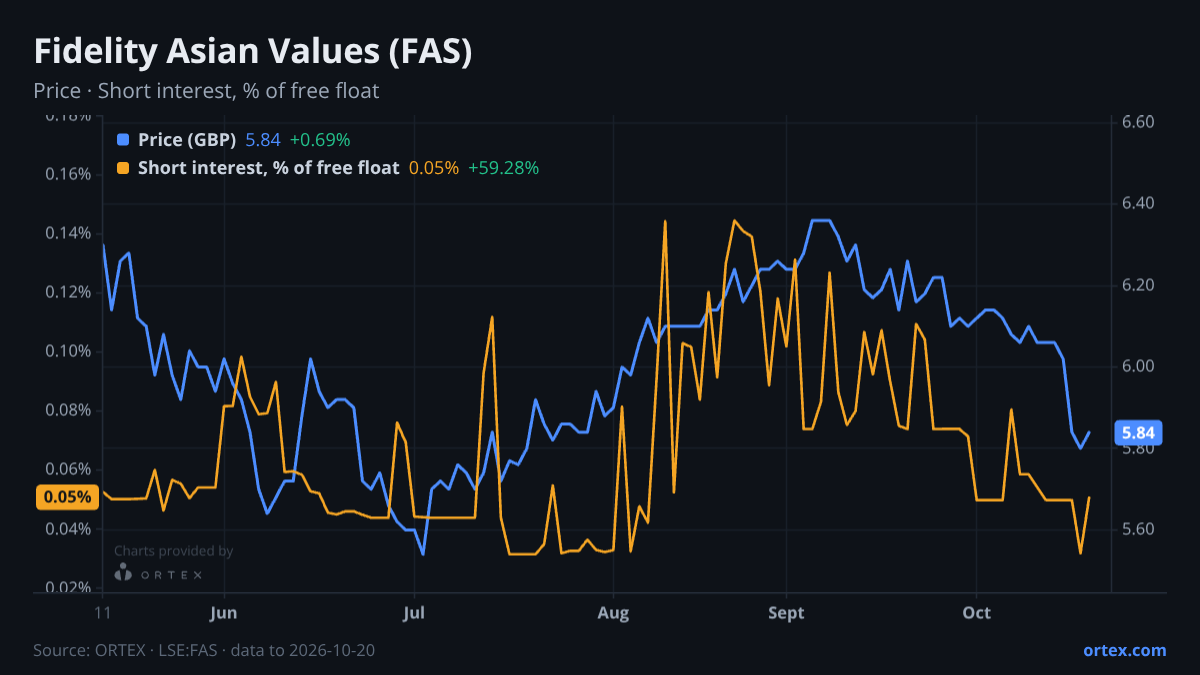This screenshot has width=1200, height=675.
Task: Click the orange Short interest legend swatch
Action: (x=124, y=168)
